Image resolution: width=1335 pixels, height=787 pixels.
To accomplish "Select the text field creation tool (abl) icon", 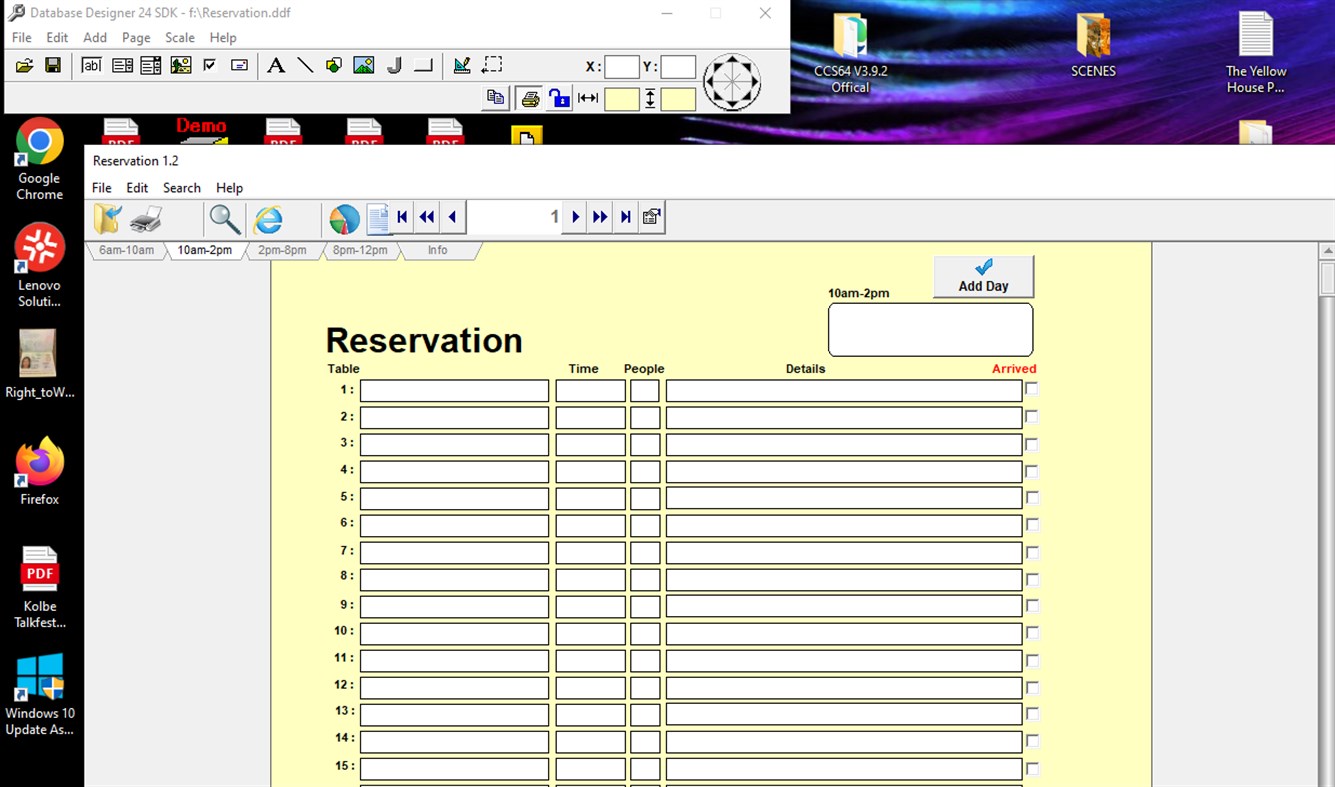I will pos(91,64).
